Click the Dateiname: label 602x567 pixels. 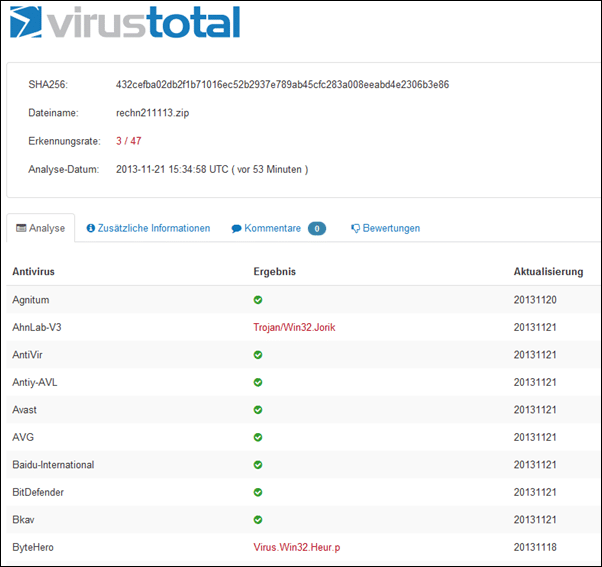(x=53, y=113)
